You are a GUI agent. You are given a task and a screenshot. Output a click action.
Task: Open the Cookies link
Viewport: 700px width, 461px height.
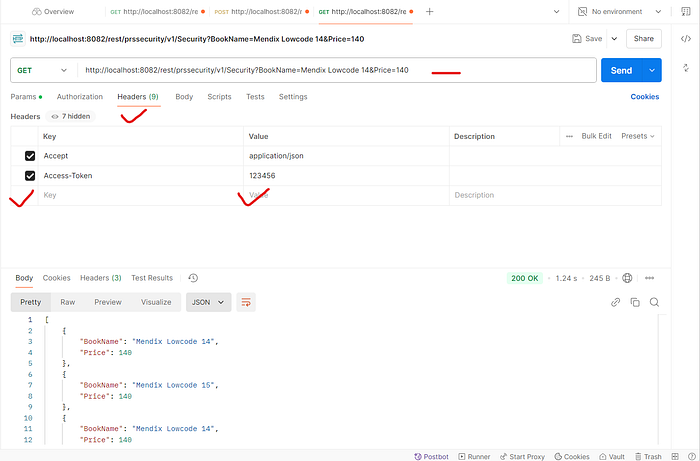644,97
